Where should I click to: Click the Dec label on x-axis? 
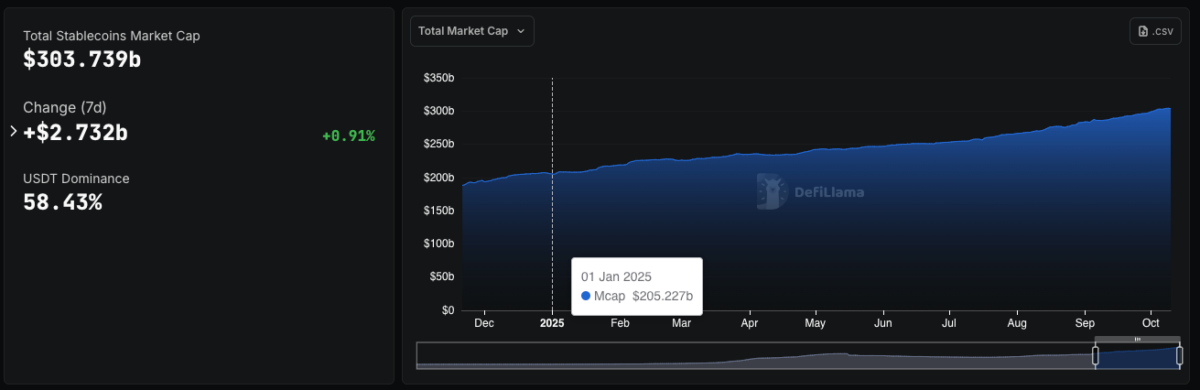click(484, 324)
